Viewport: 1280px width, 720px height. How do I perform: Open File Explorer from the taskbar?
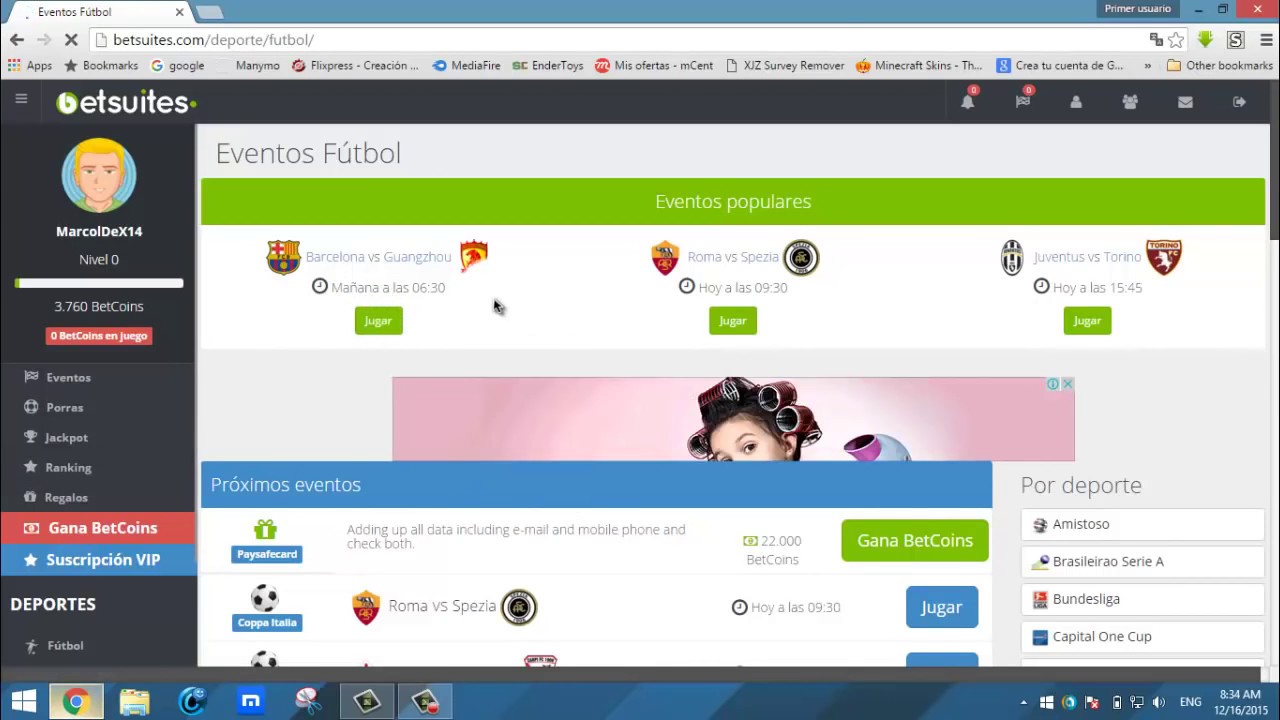coord(134,702)
